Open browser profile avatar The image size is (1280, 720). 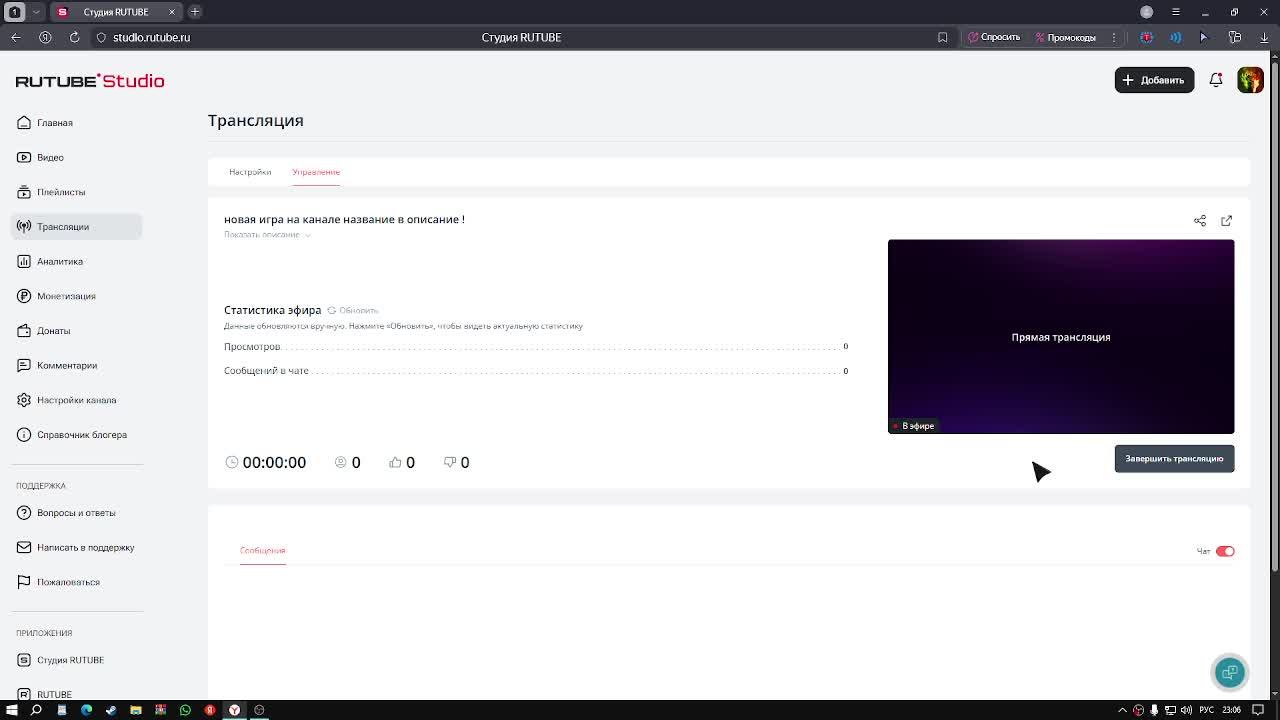[x=1147, y=12]
